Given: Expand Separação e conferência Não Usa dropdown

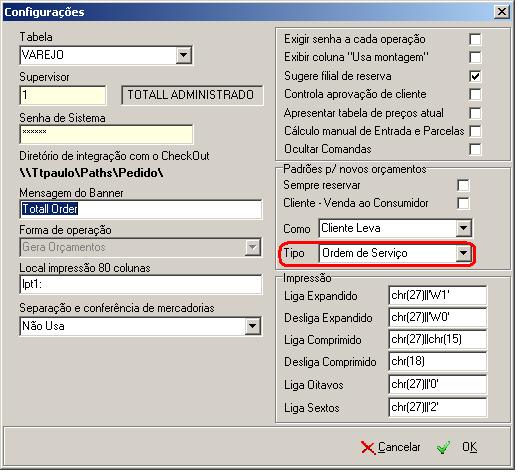Looking at the screenshot, I should [x=252, y=326].
